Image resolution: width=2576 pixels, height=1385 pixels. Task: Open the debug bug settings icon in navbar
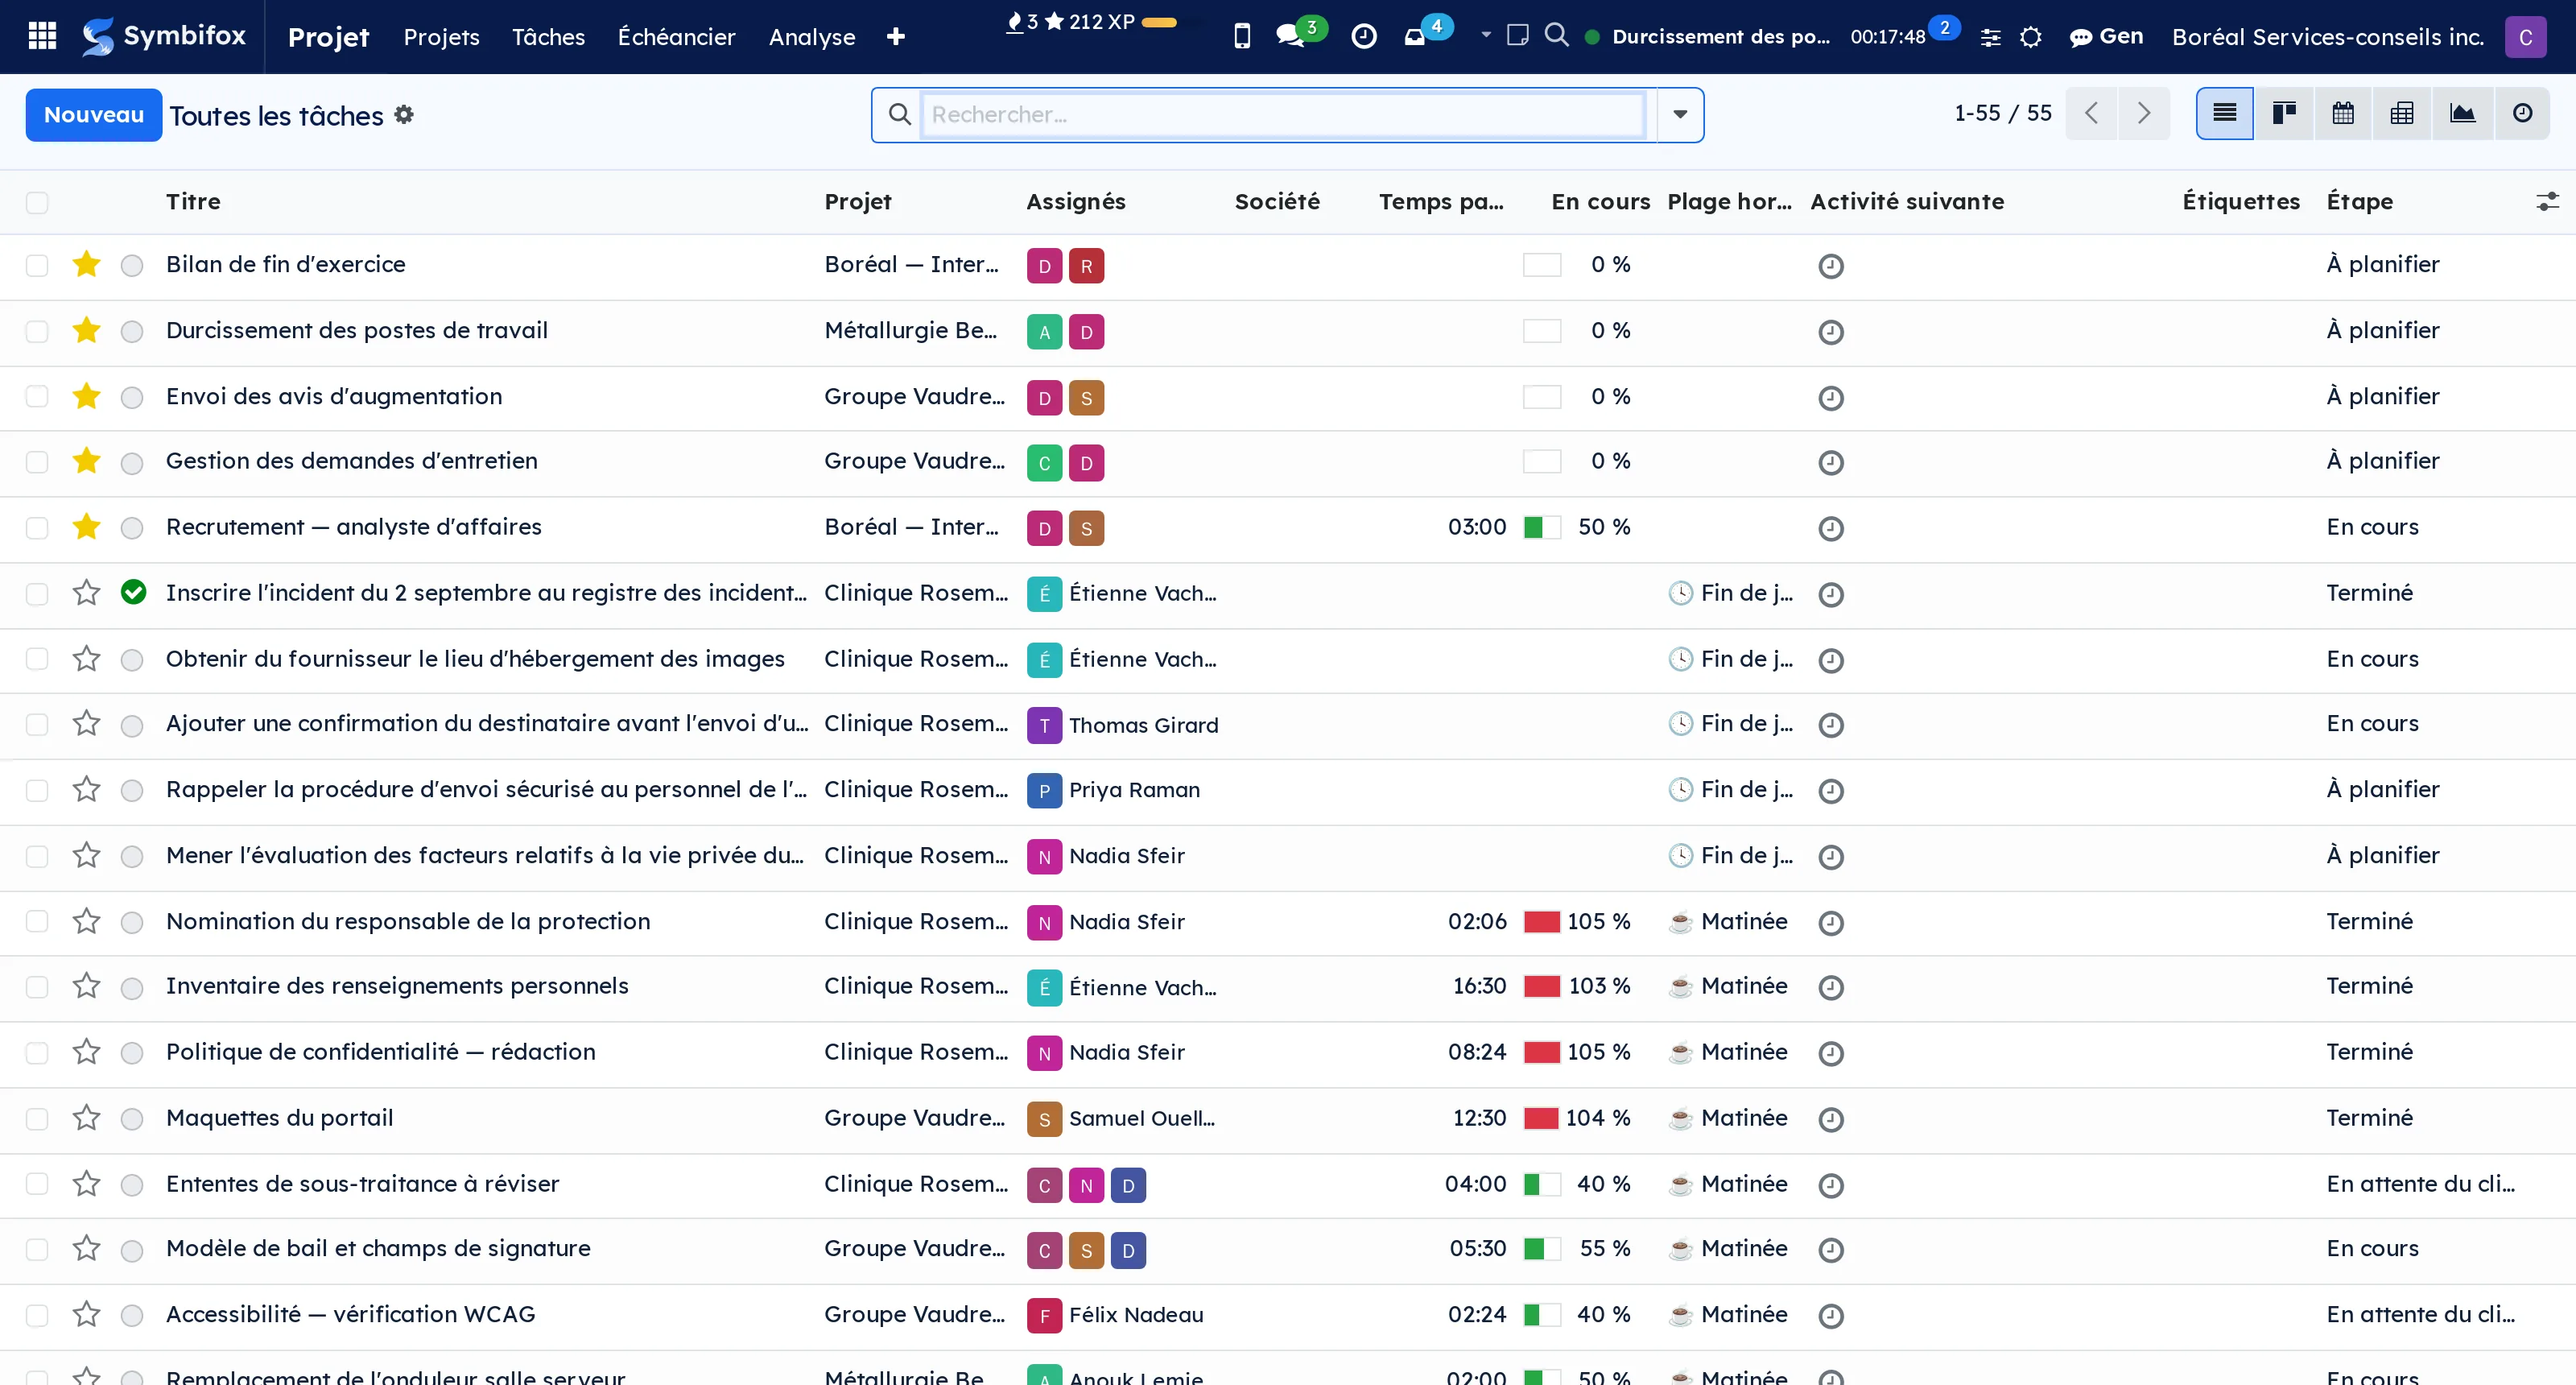pyautogui.click(x=2031, y=37)
